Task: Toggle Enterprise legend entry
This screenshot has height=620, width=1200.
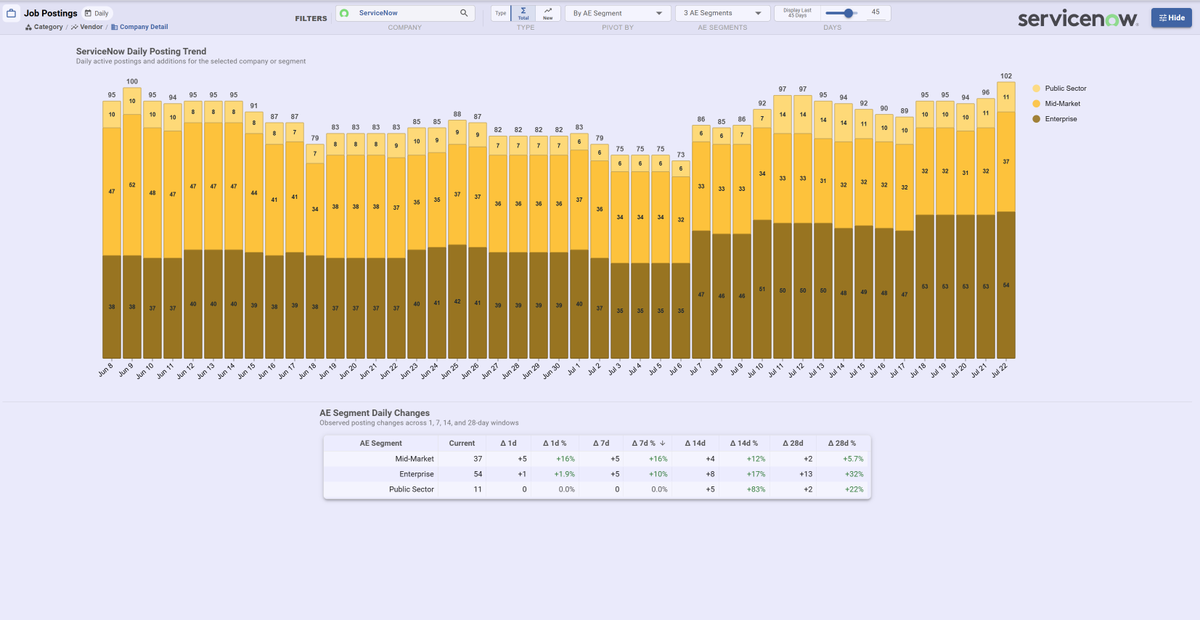Action: pyautogui.click(x=1054, y=119)
